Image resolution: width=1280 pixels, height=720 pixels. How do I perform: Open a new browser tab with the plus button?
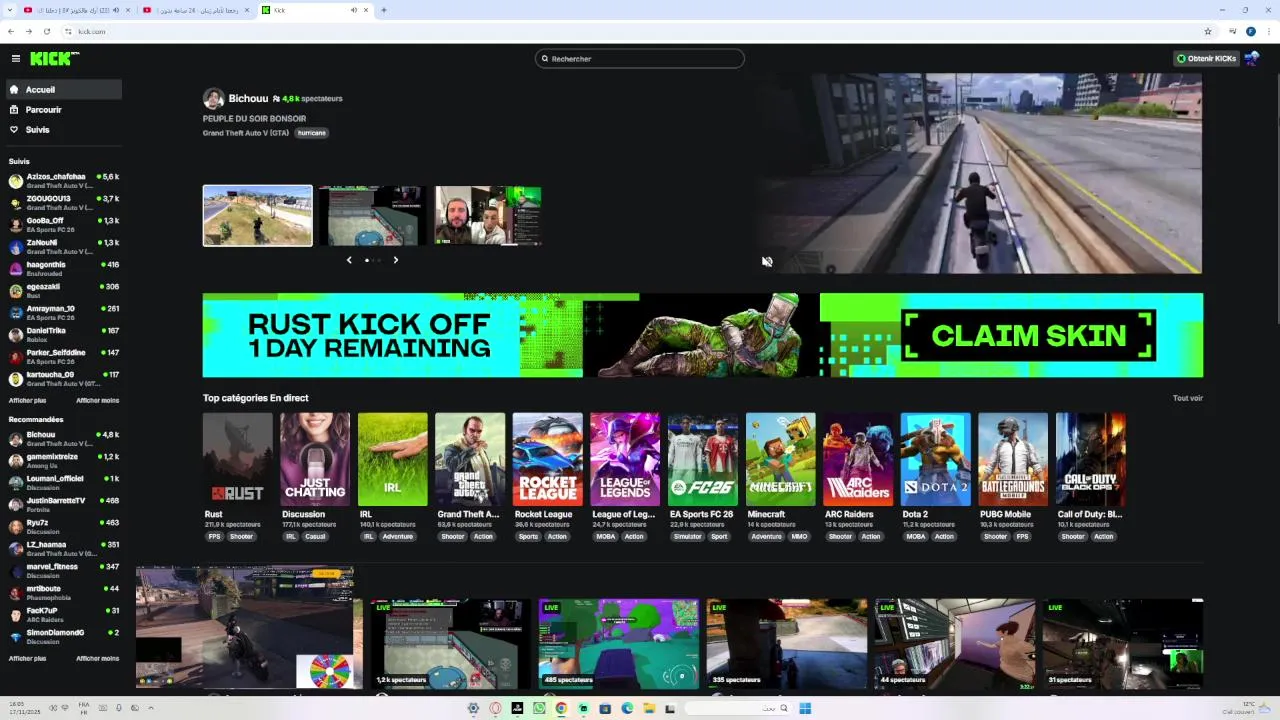[x=384, y=10]
